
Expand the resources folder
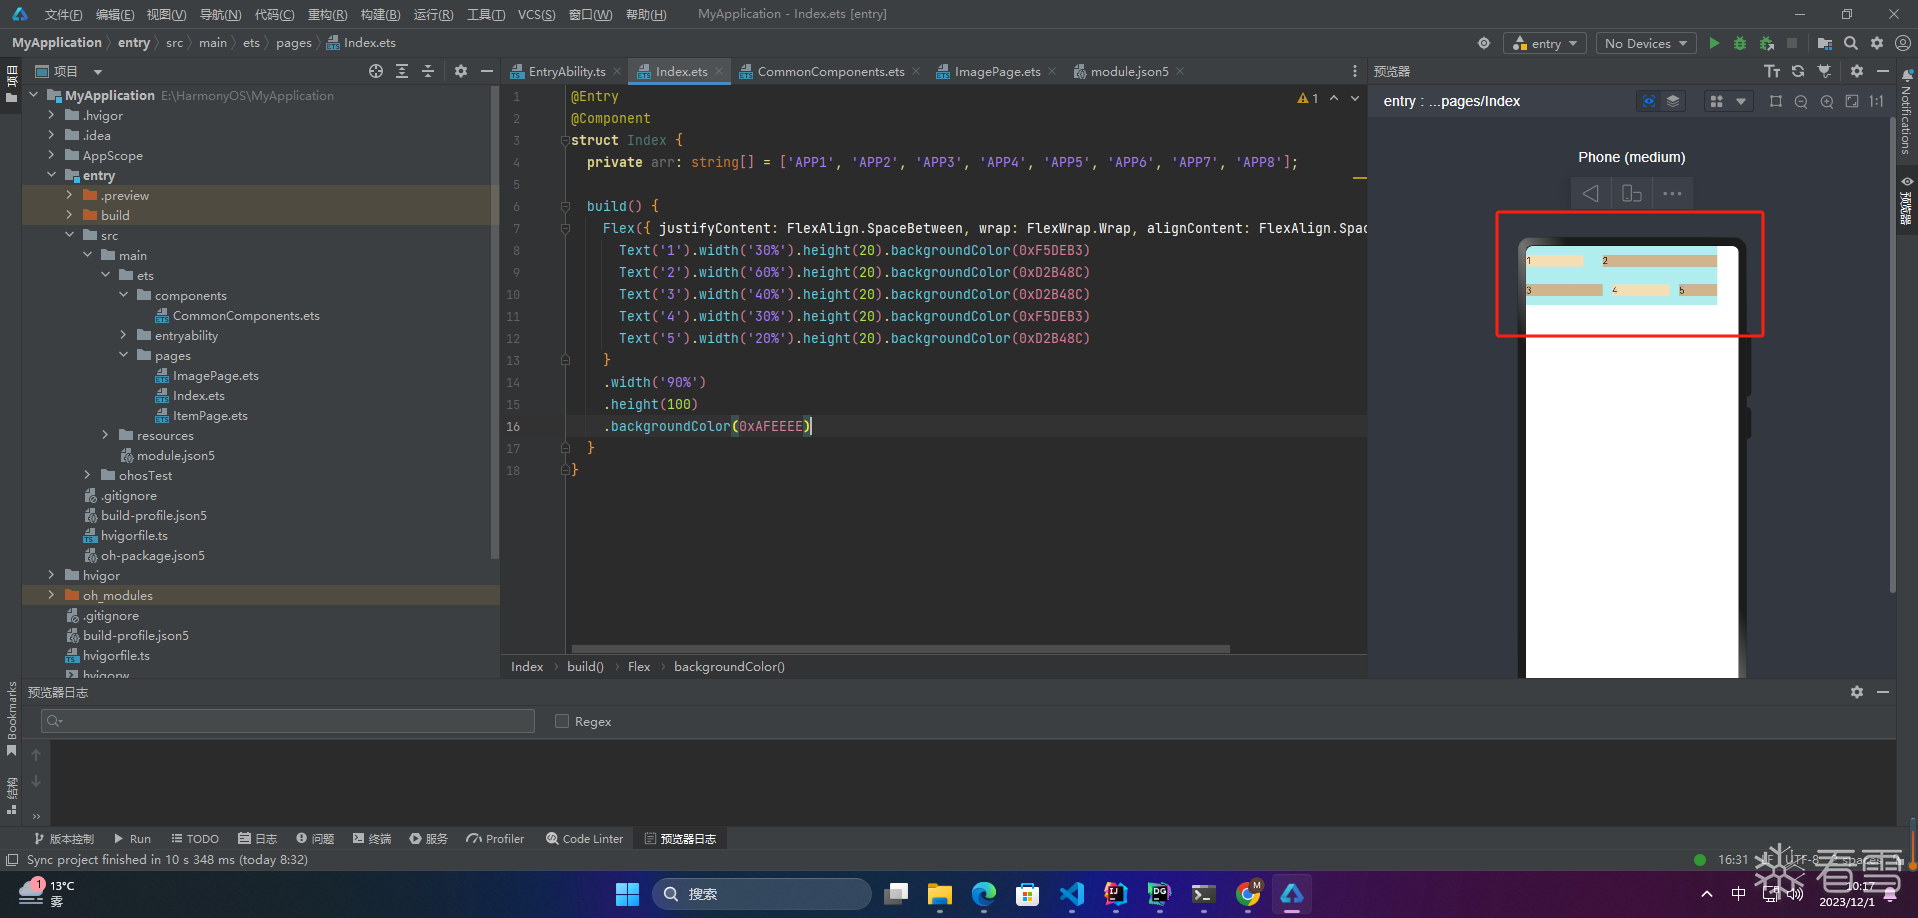pos(105,435)
